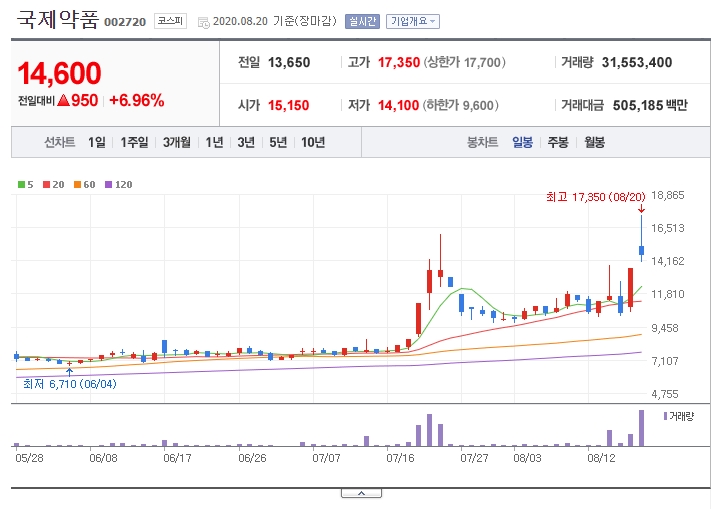Select the 1일 line chart period
This screenshot has width=711, height=509.
(97, 142)
